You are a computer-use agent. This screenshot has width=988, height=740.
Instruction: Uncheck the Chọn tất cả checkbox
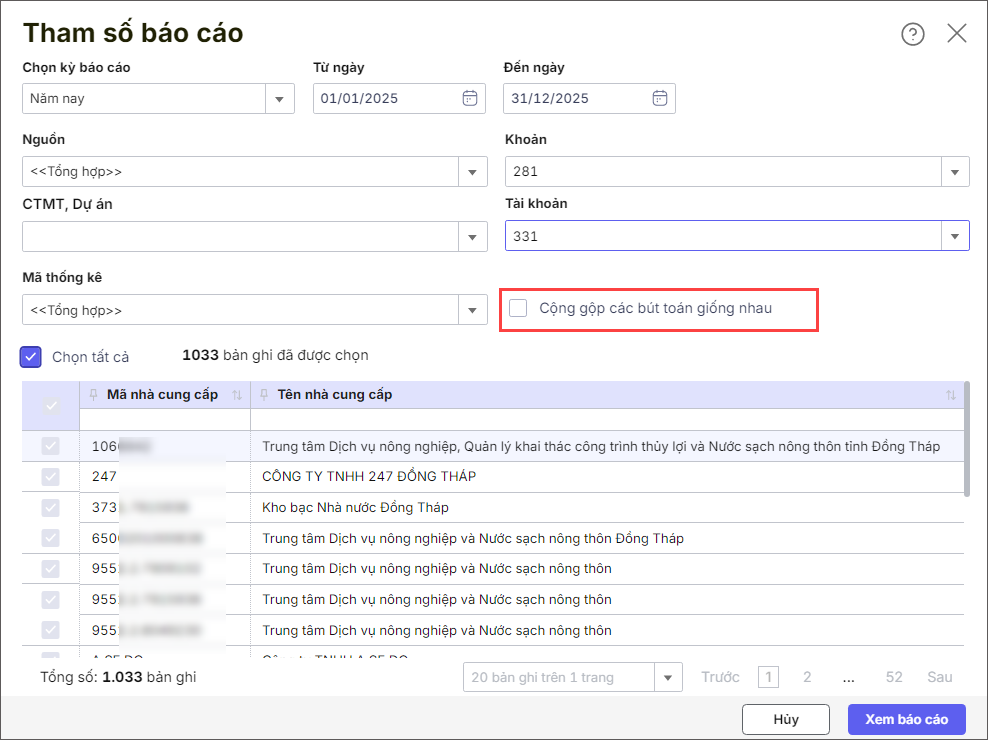[31, 356]
